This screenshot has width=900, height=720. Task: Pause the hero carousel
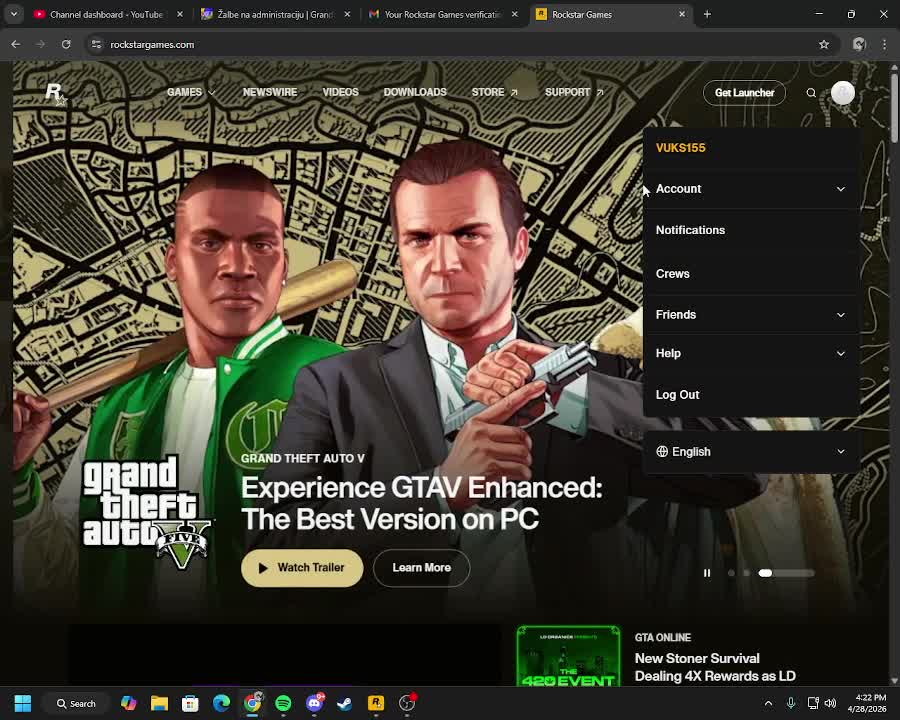[x=707, y=573]
